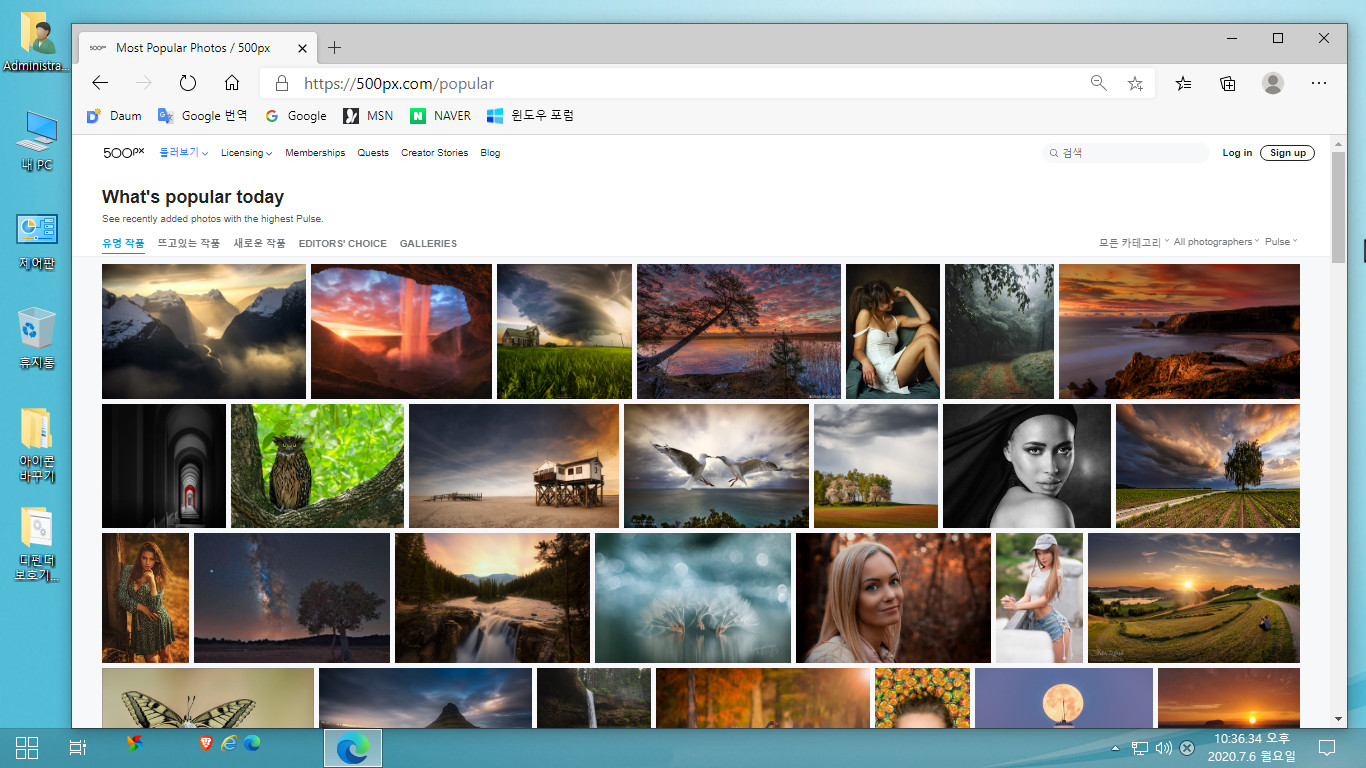The image size is (1366, 768).
Task: Click the Log in link
Action: [x=1237, y=153]
